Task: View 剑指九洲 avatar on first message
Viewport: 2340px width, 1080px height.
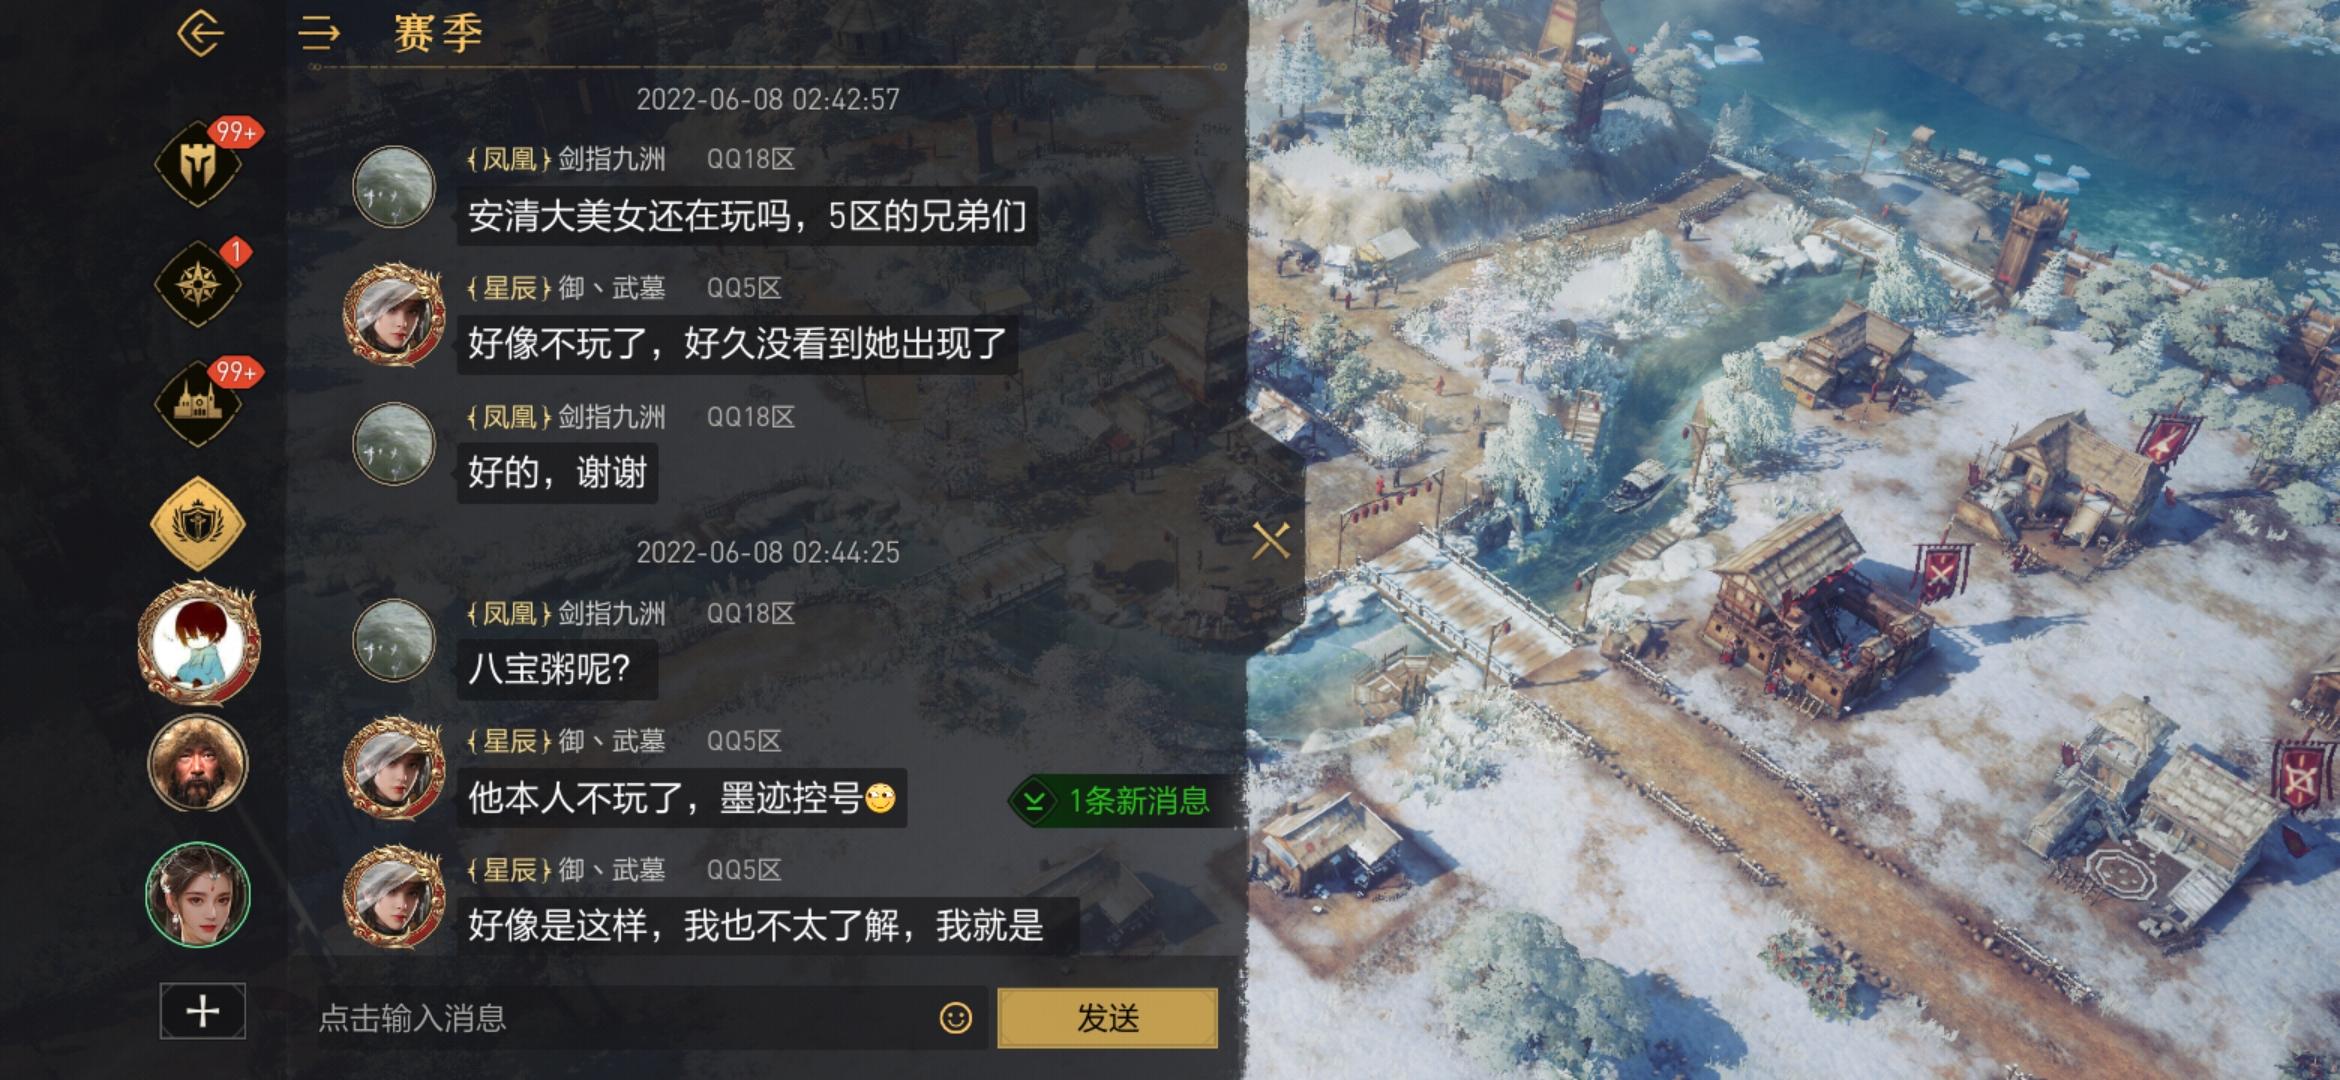Action: pos(394,187)
